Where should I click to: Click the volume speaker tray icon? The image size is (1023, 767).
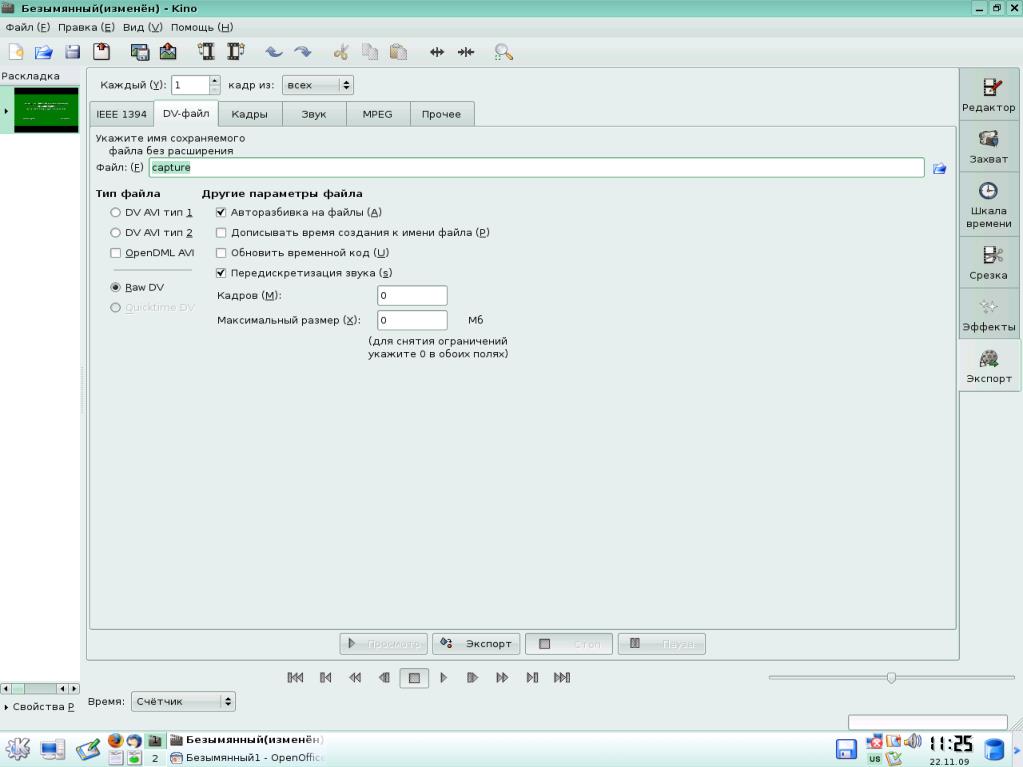[913, 741]
